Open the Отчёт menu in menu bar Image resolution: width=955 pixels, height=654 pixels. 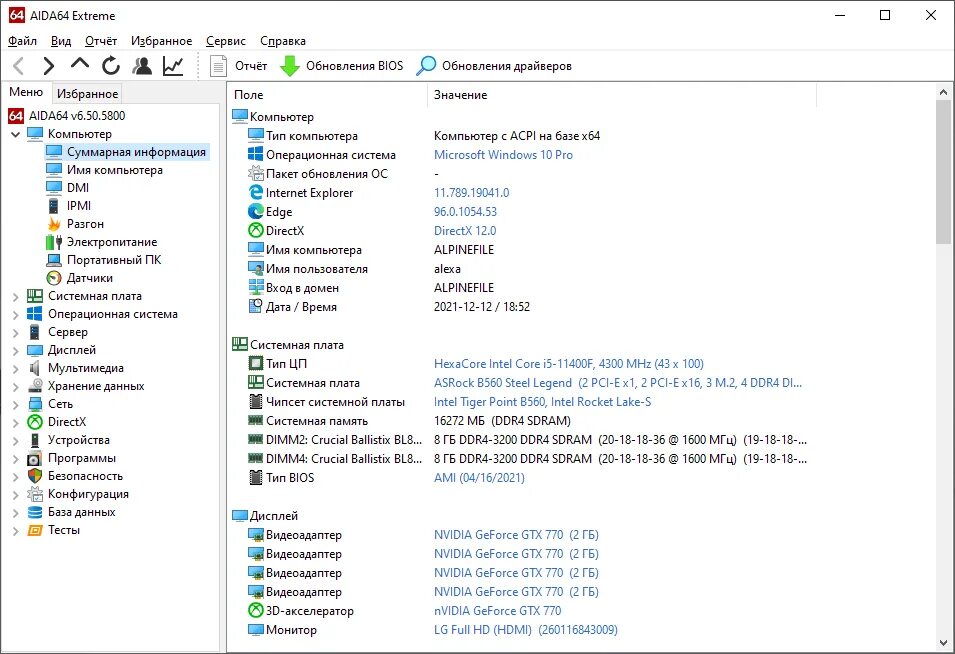coord(101,41)
